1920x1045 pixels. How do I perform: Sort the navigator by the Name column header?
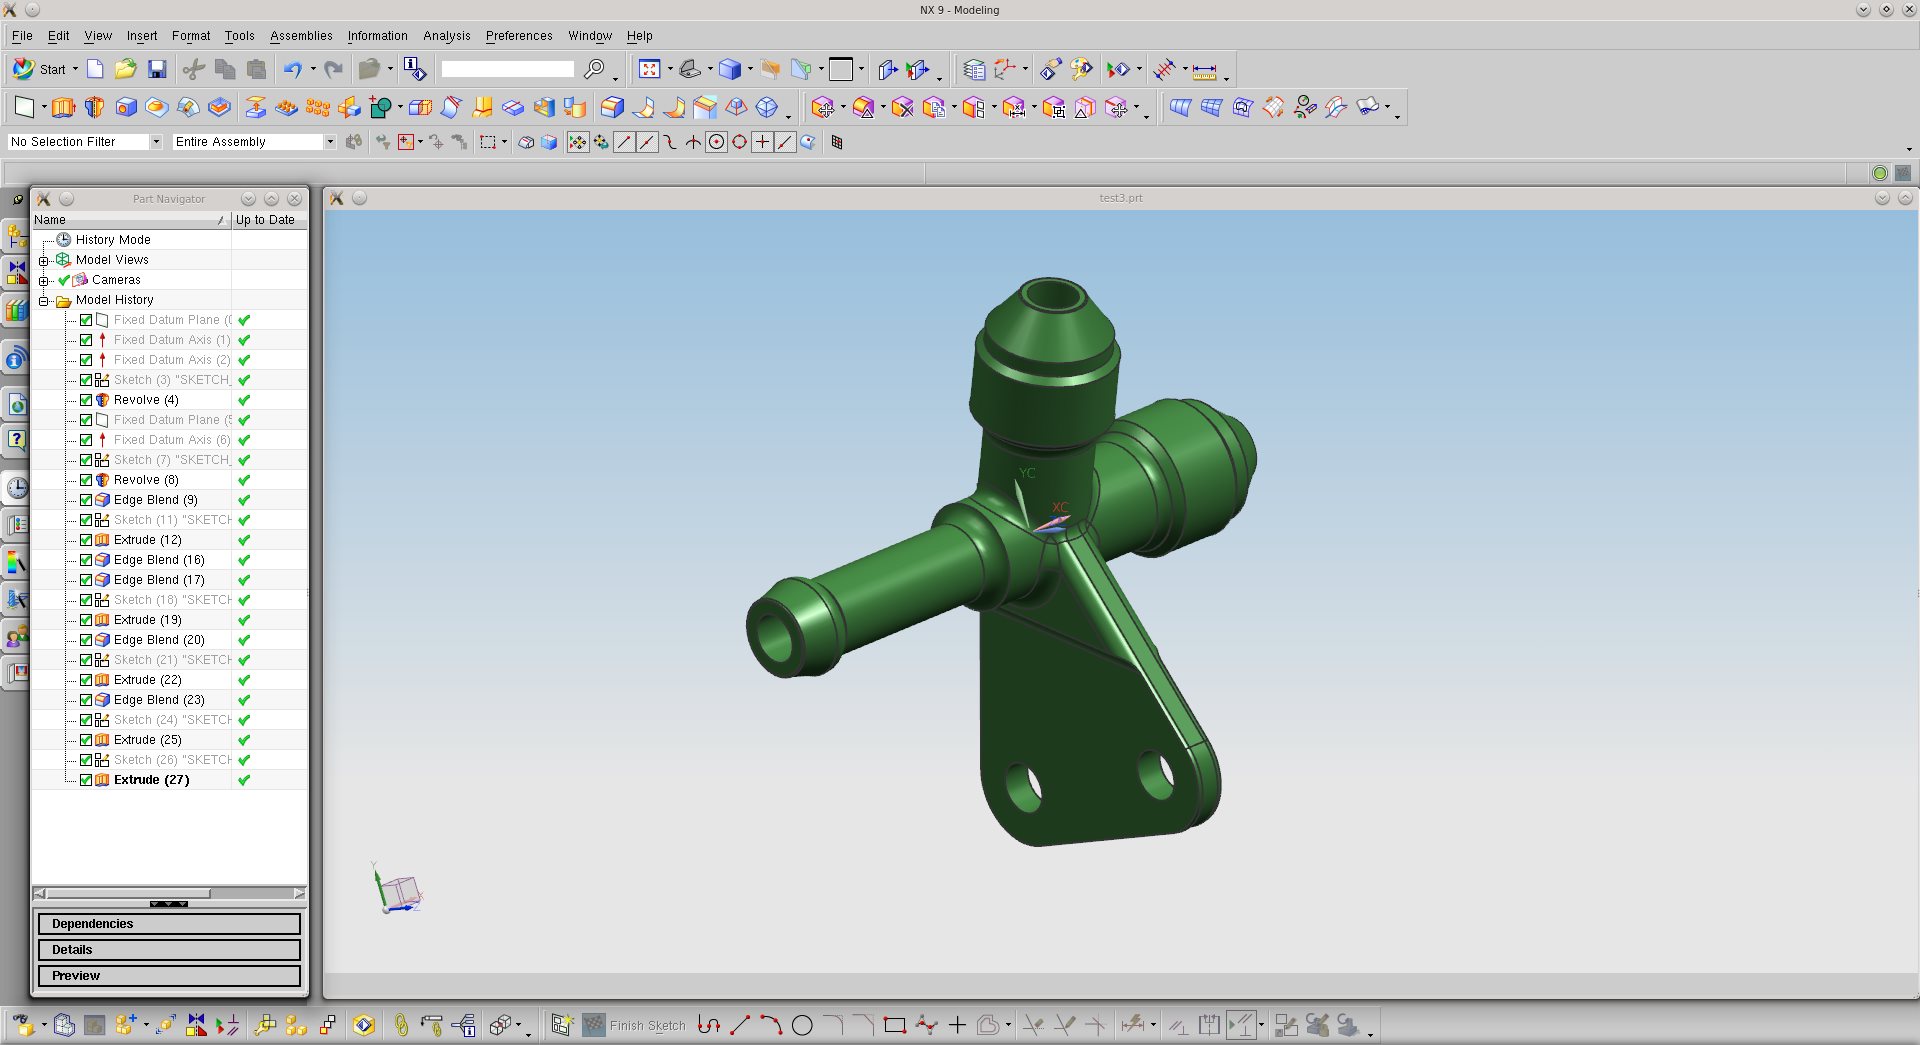(x=131, y=220)
